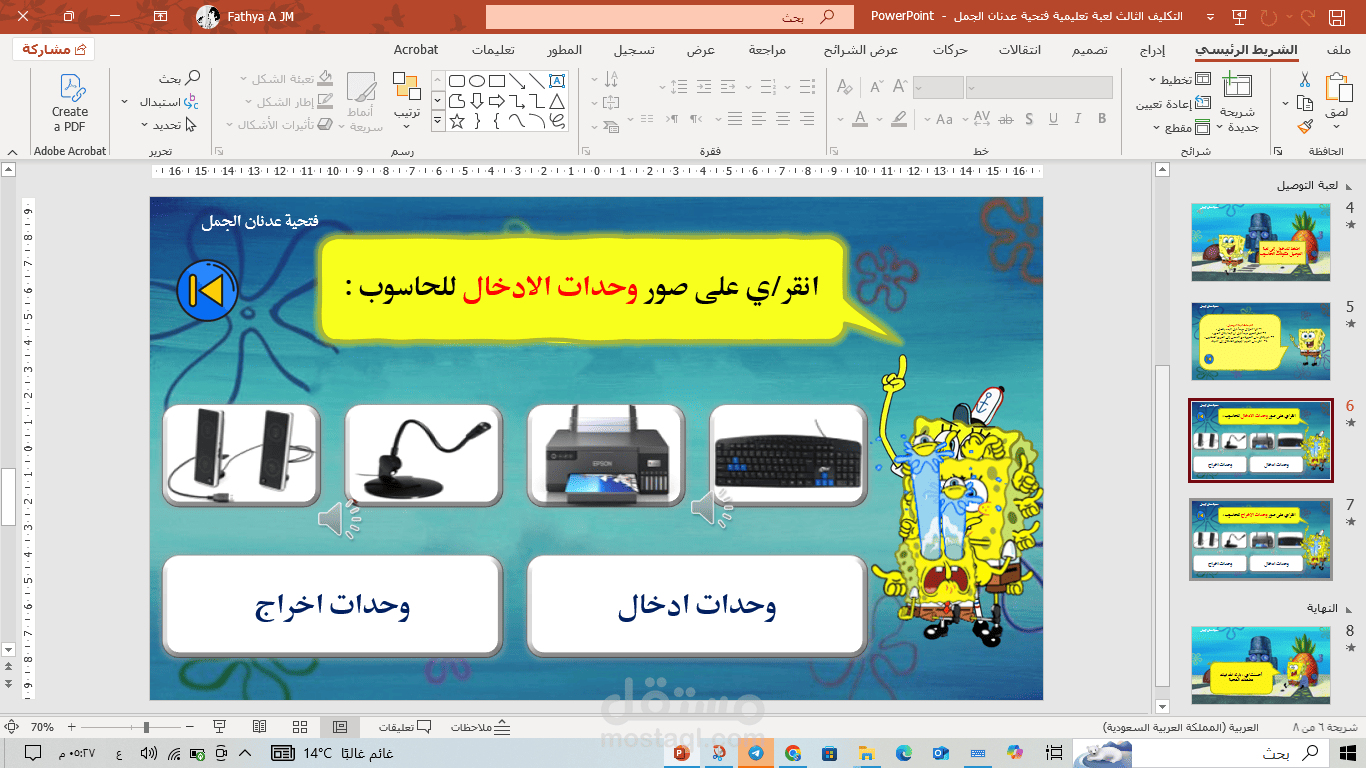This screenshot has width=1366, height=768.
Task: Start slide show from status bar icon
Action: [x=220, y=727]
